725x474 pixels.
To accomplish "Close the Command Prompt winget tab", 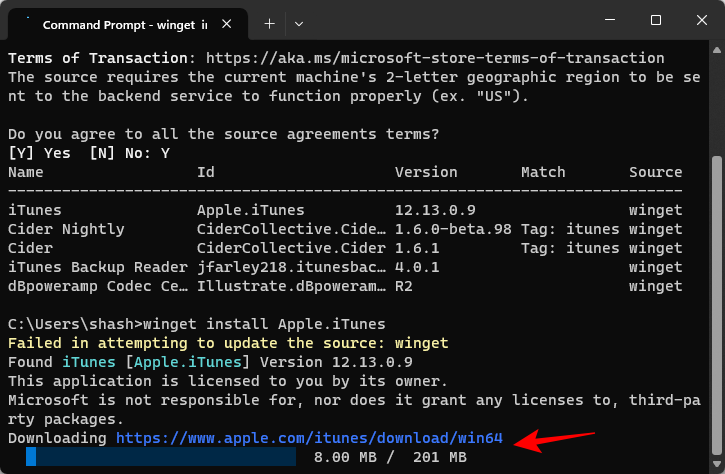I will [x=231, y=22].
